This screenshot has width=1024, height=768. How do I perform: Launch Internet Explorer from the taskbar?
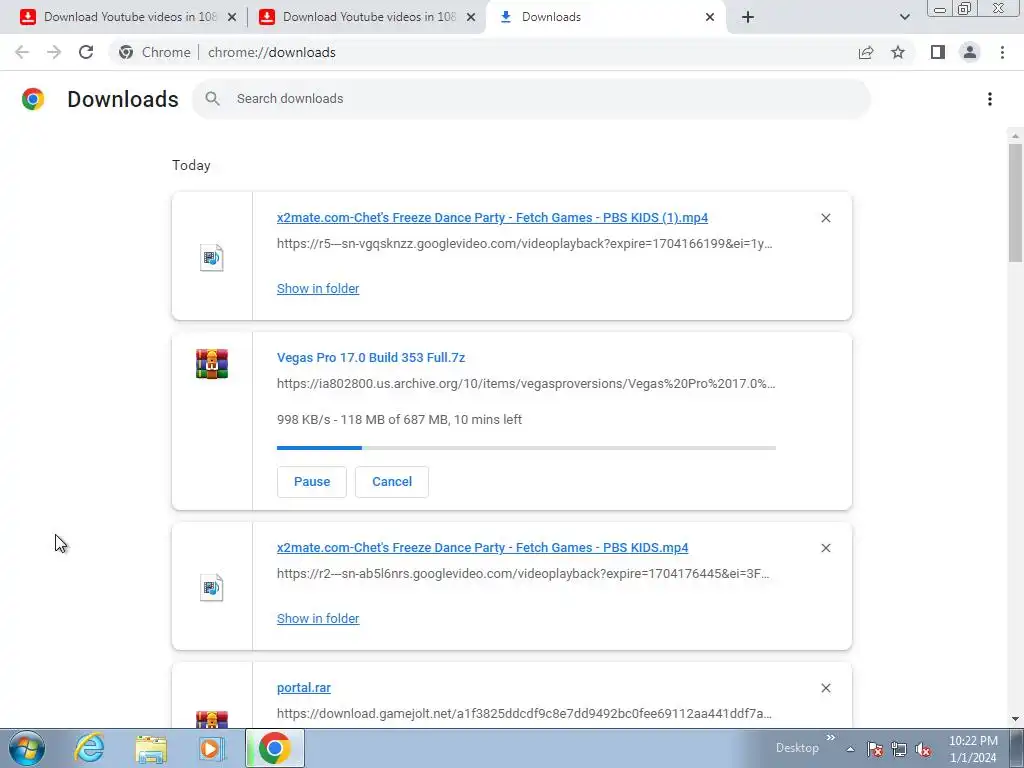click(x=89, y=748)
